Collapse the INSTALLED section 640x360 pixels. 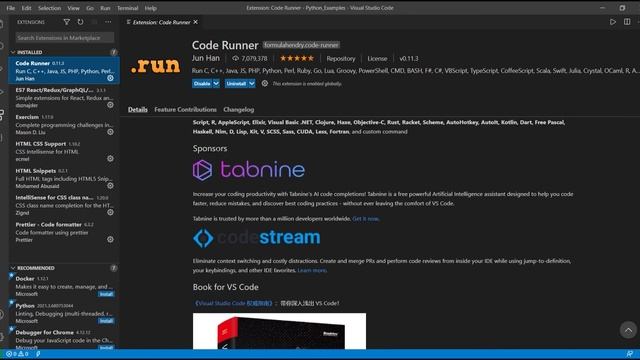(29, 52)
